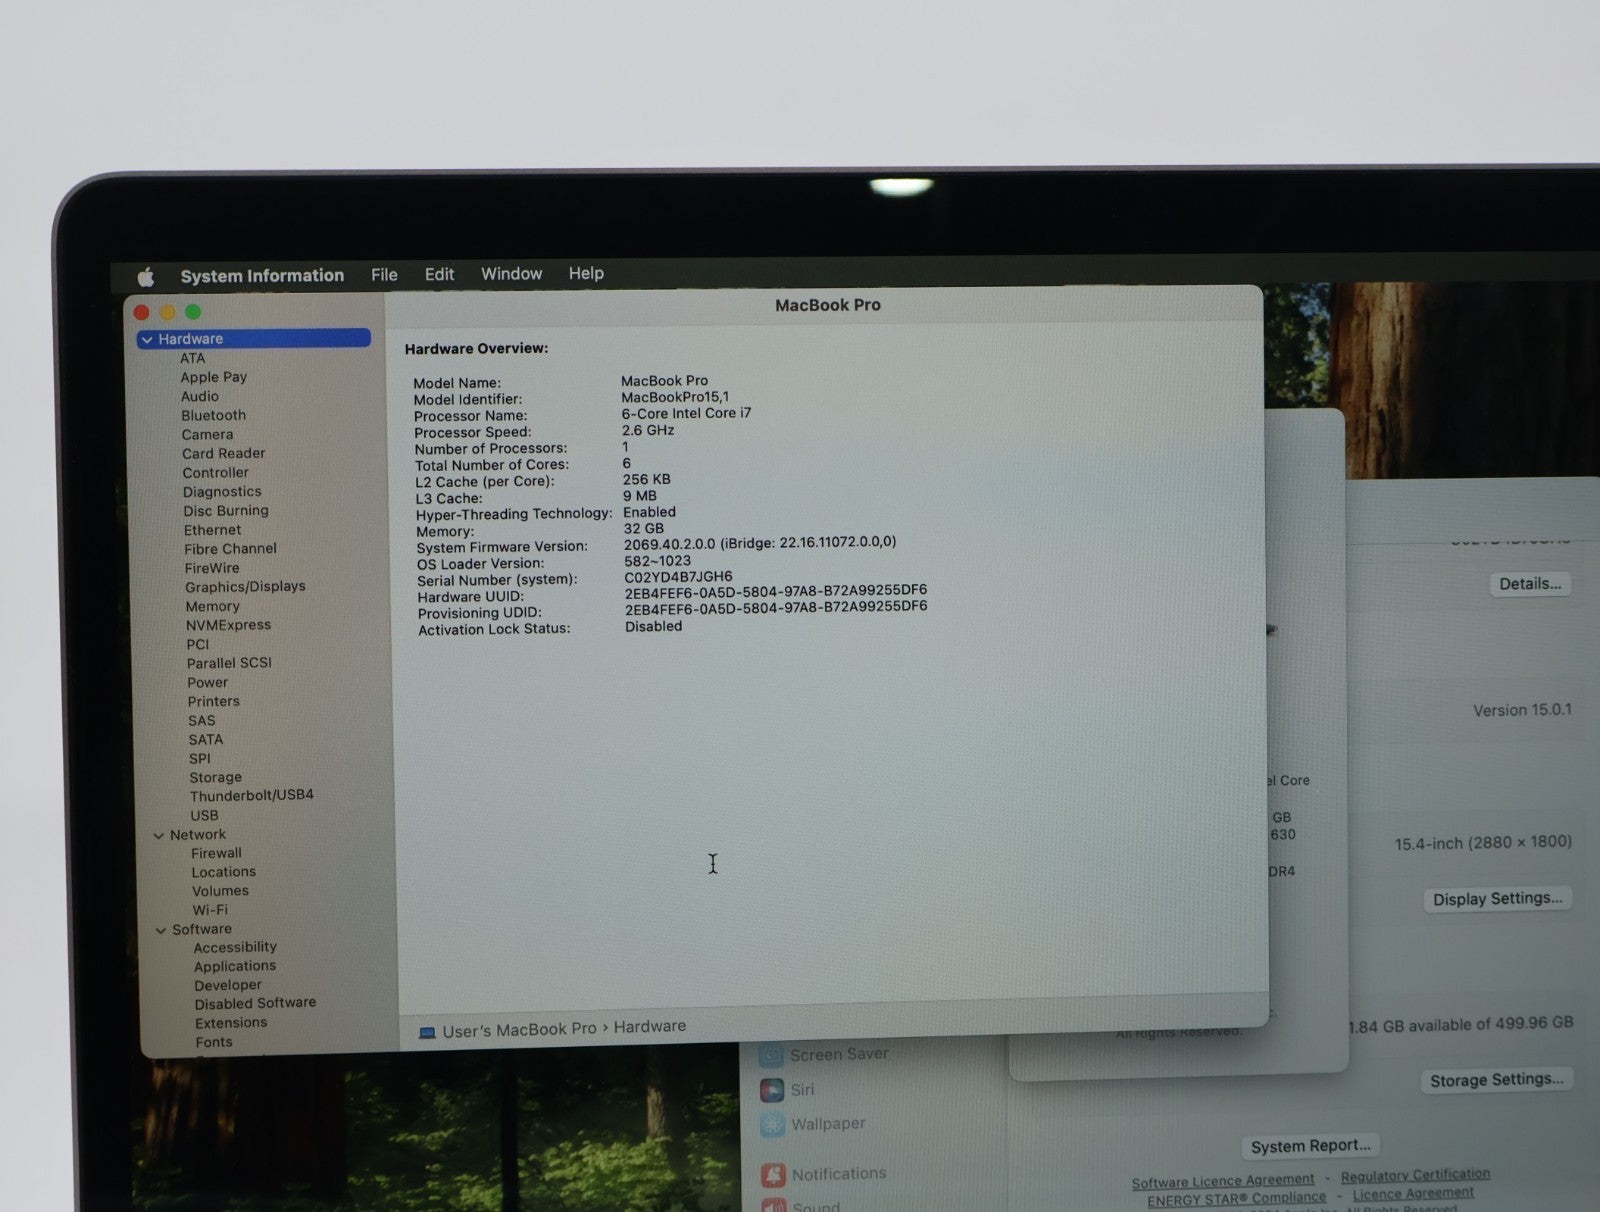Screen dimensions: 1600x1212
Task: Collapse the Software section chevron
Action: (x=161, y=930)
